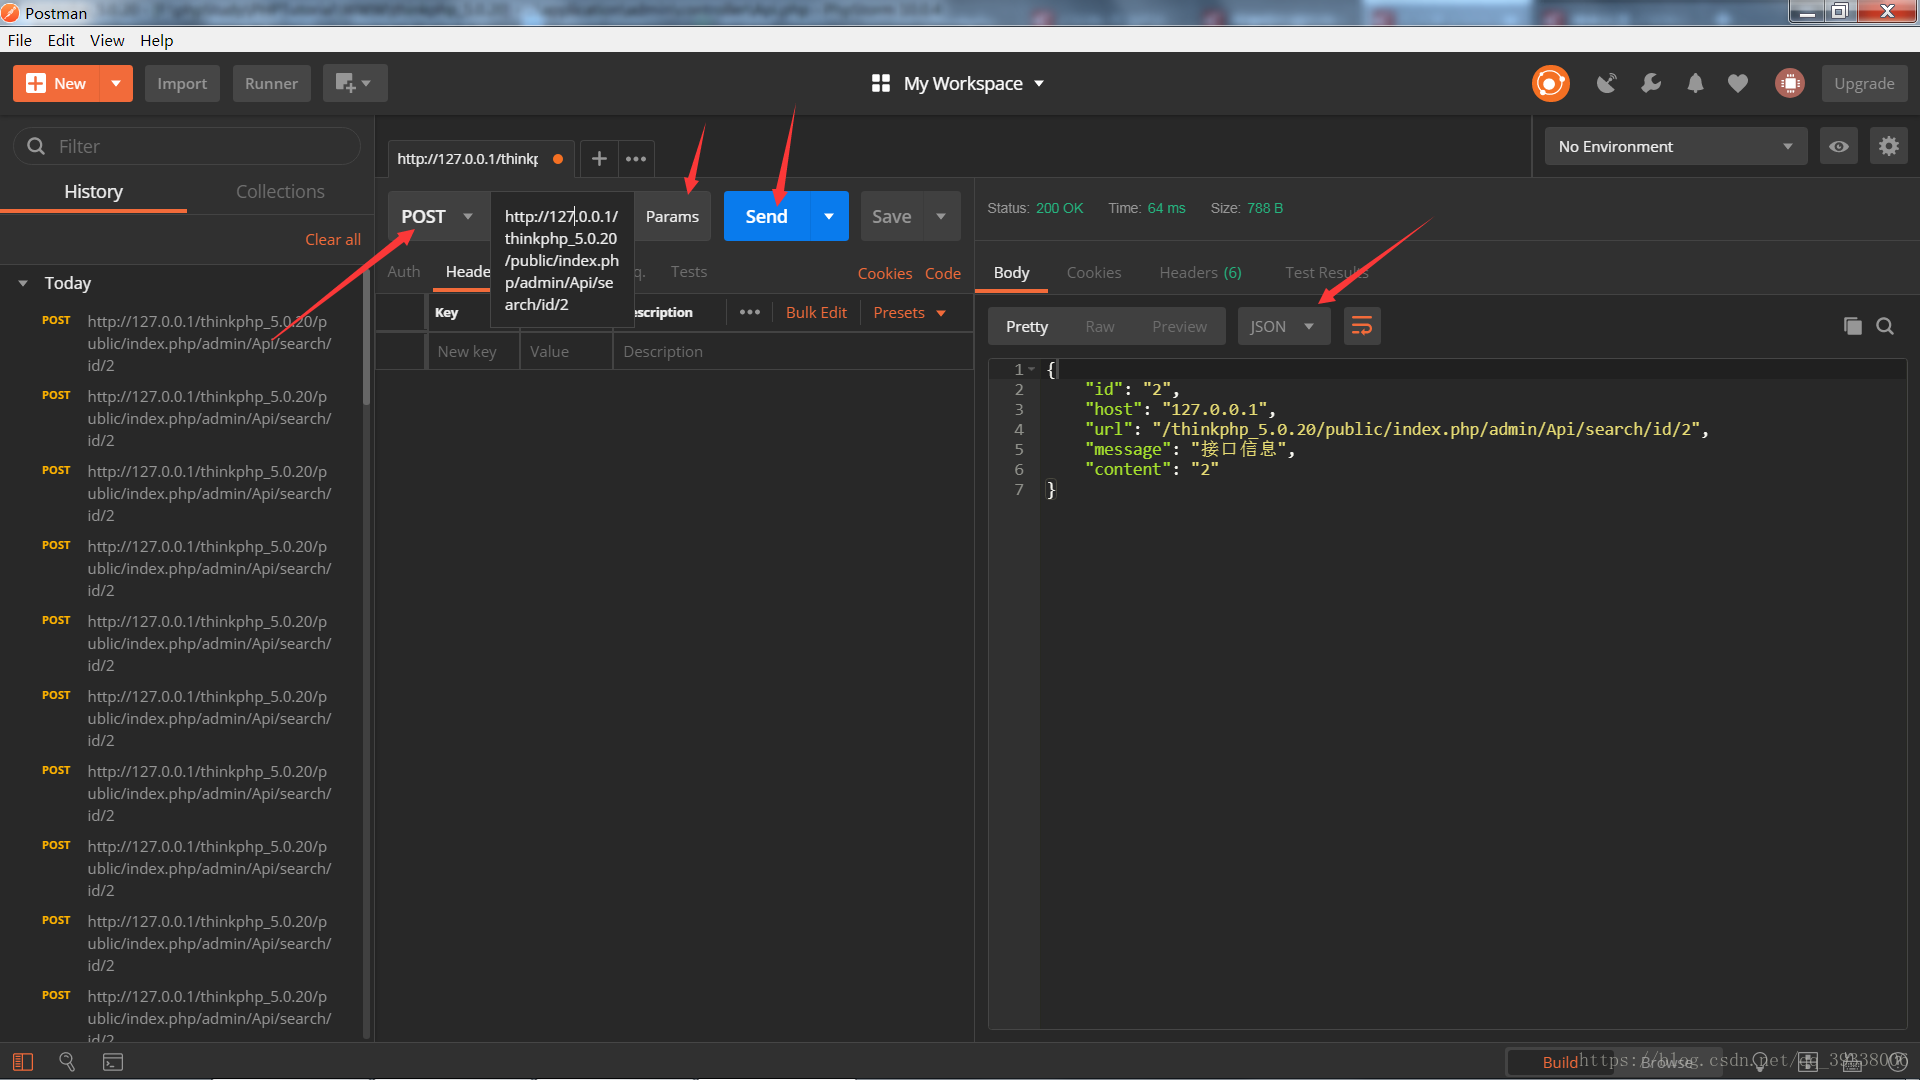This screenshot has width=1920, height=1080.
Task: Collapse the Today history group
Action: [23, 284]
